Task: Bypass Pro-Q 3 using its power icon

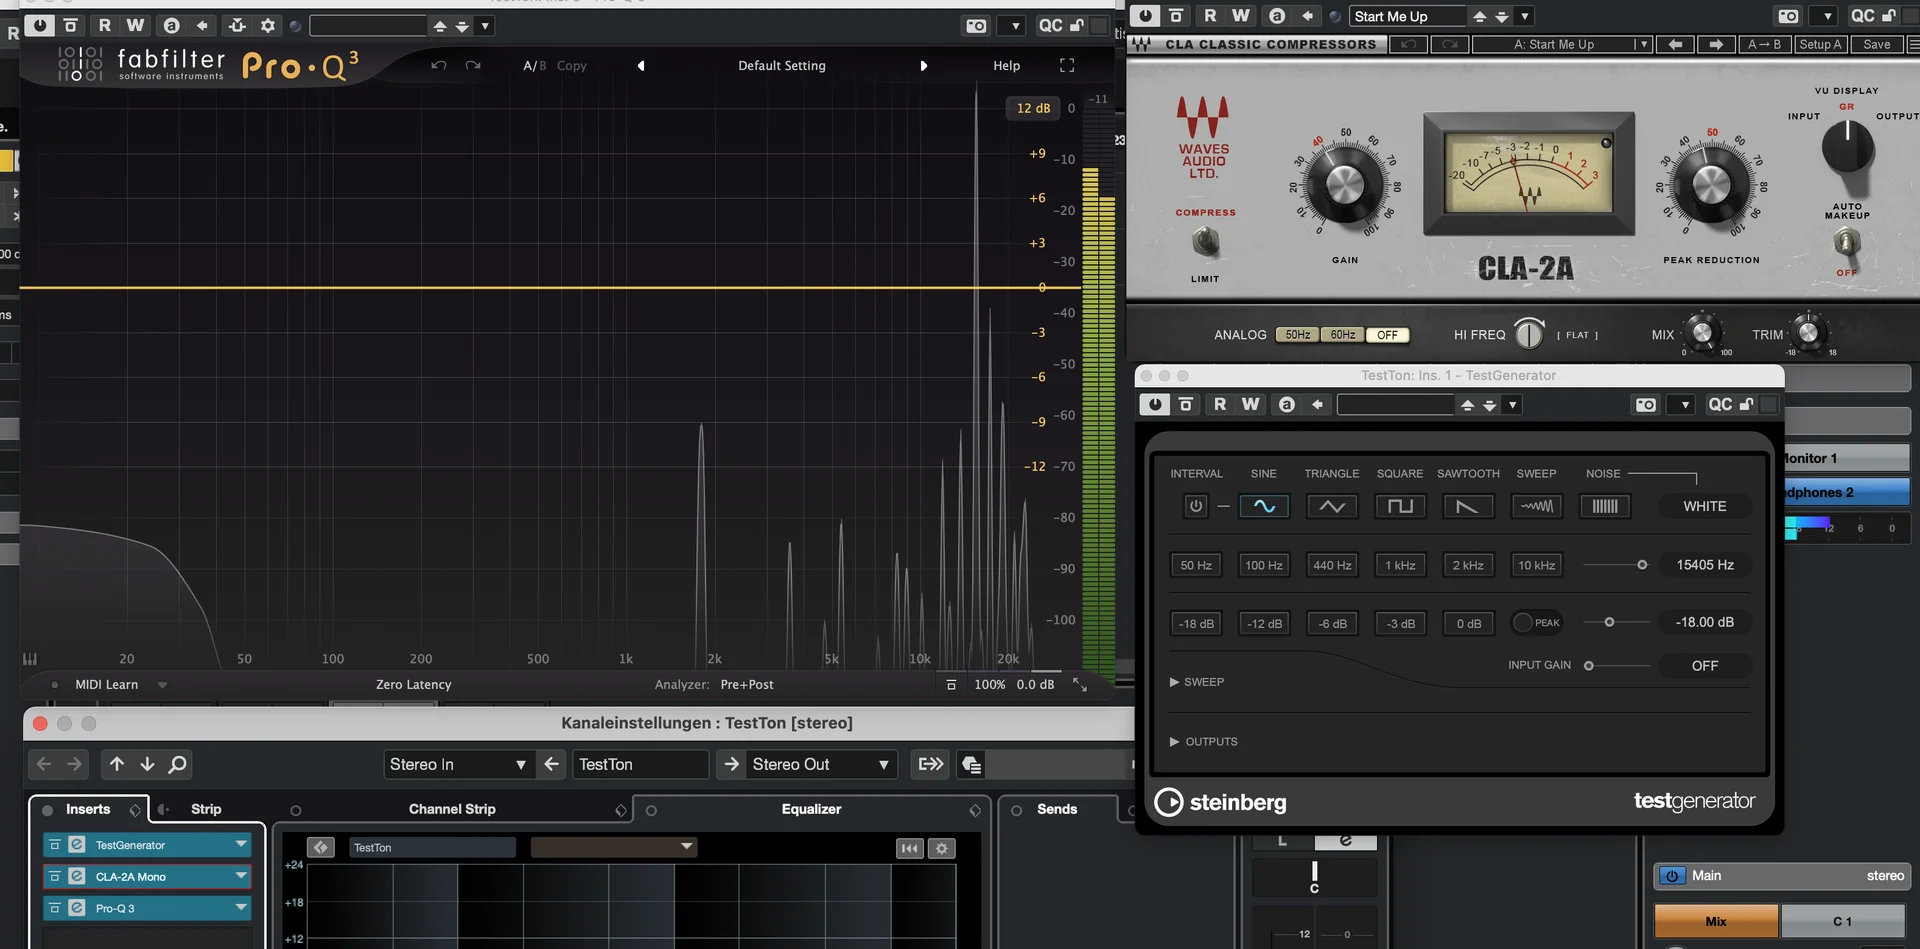Action: click(x=40, y=25)
